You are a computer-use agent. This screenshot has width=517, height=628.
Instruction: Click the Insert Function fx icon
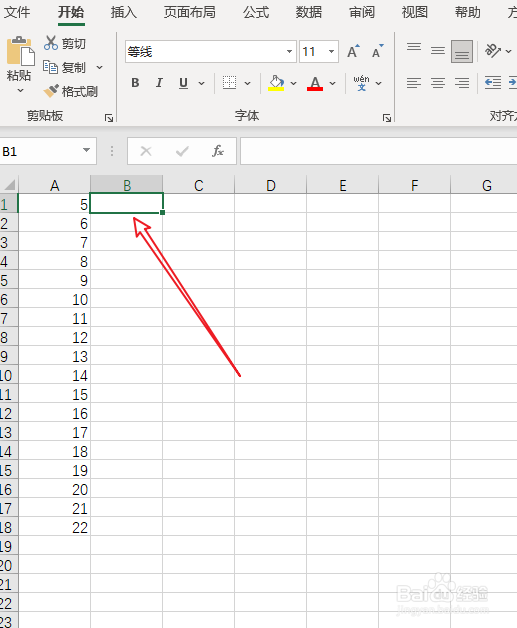coord(217,151)
